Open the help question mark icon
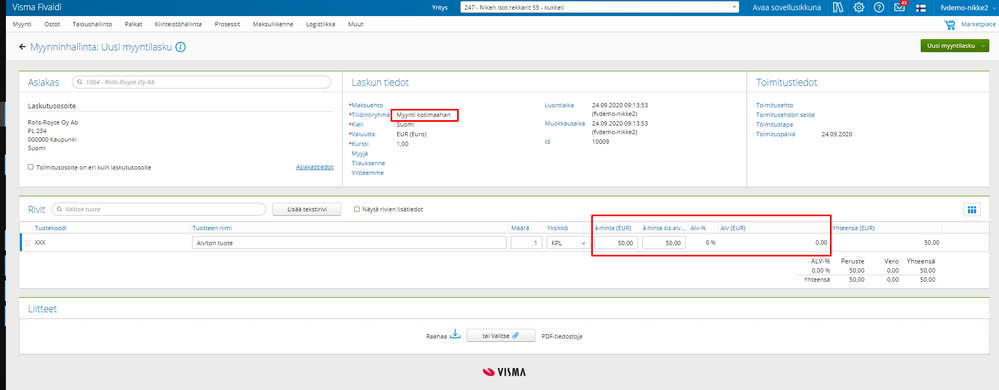The width and height of the screenshot is (999, 390). click(x=879, y=8)
